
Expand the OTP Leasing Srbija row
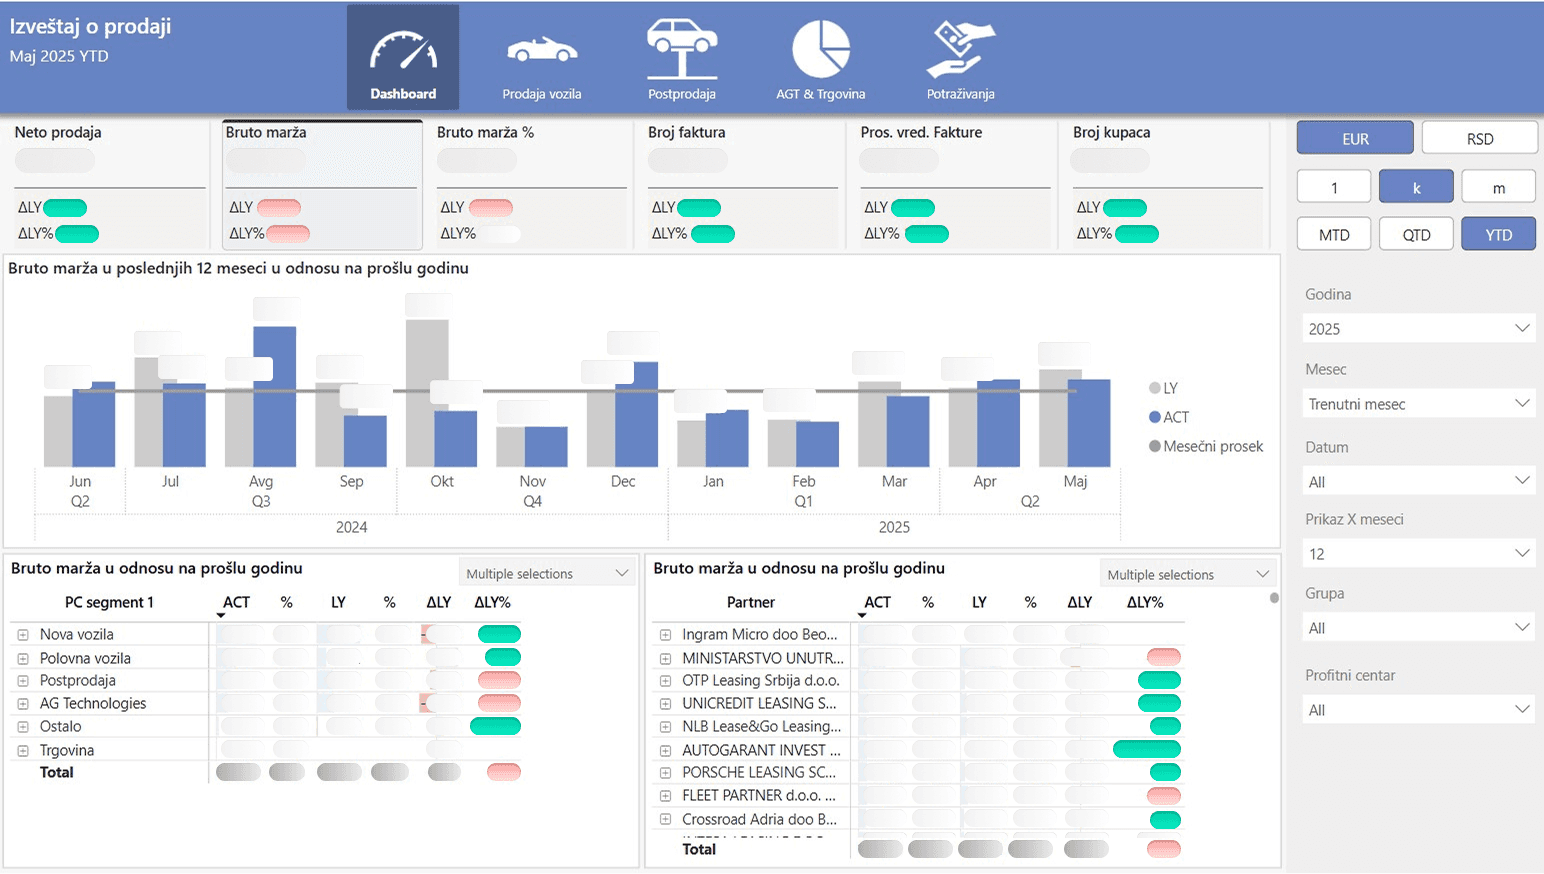(665, 680)
